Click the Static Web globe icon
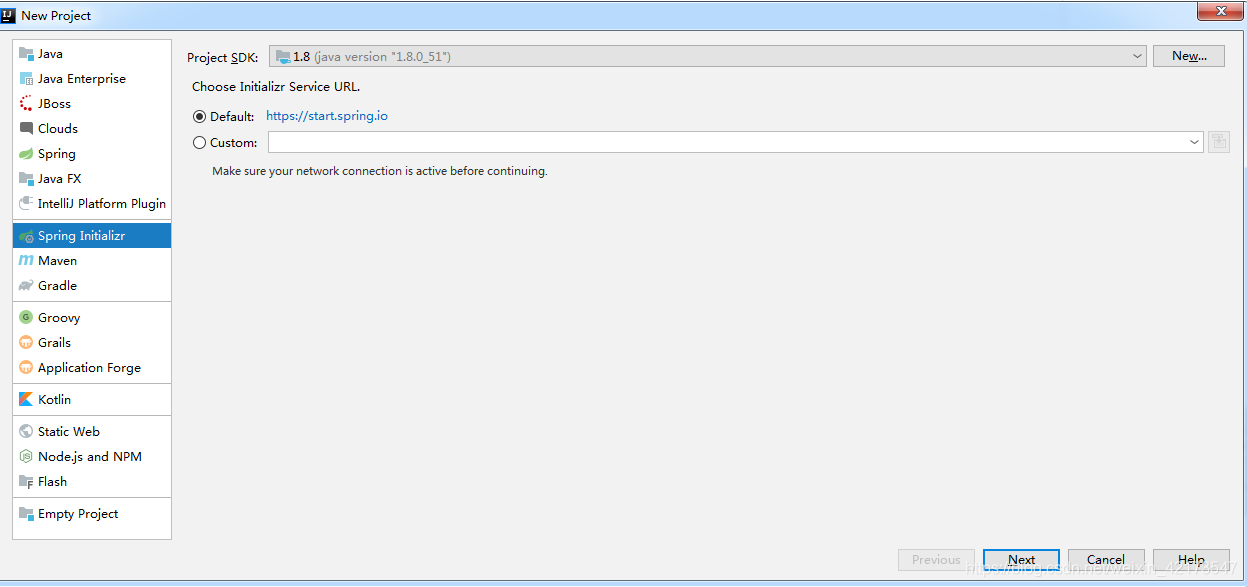Viewport: 1247px width, 587px height. tap(26, 432)
